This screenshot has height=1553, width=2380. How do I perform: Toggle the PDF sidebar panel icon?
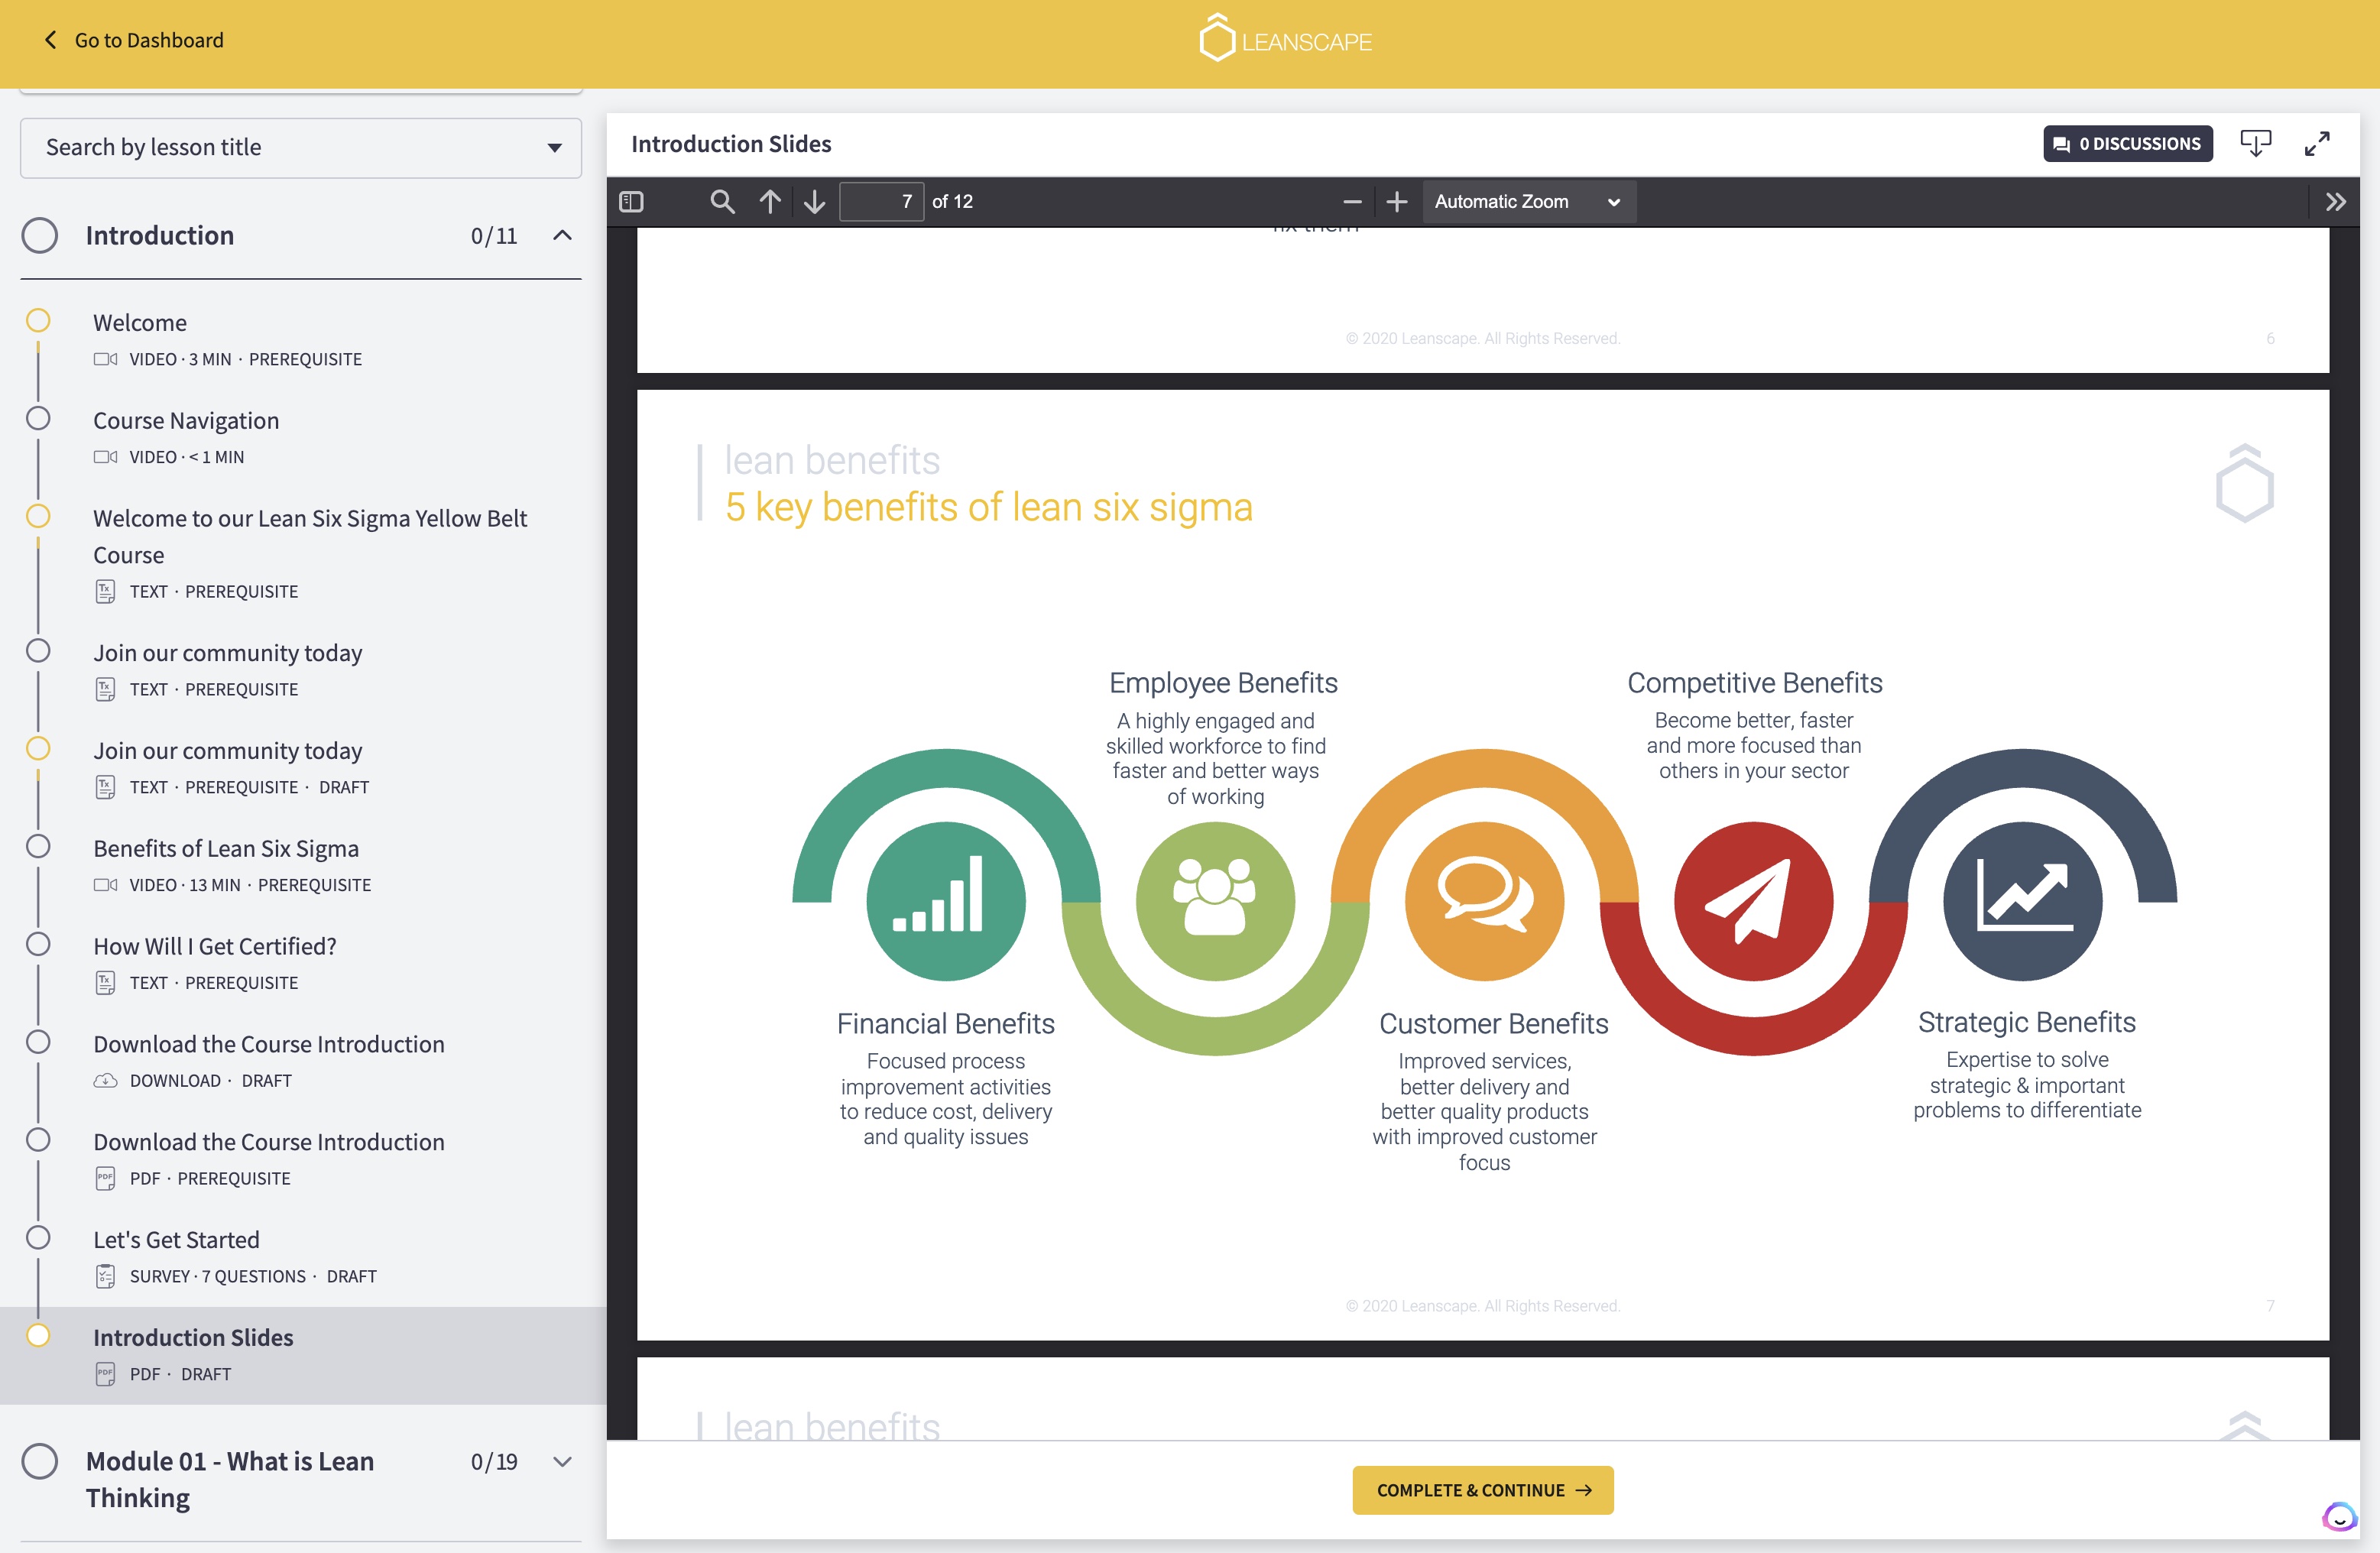(631, 202)
